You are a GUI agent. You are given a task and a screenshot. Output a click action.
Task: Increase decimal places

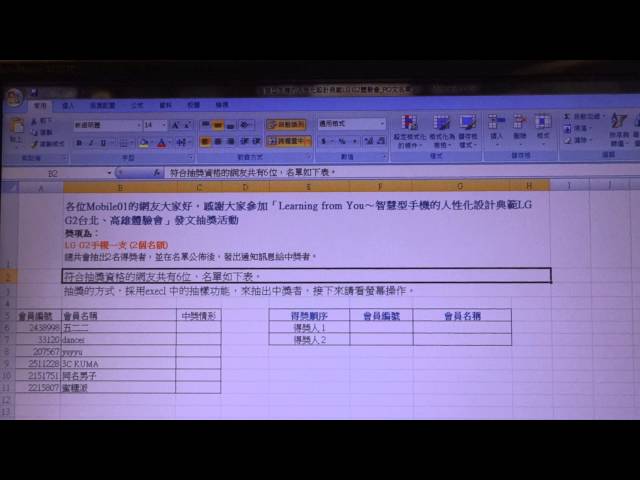(369, 141)
